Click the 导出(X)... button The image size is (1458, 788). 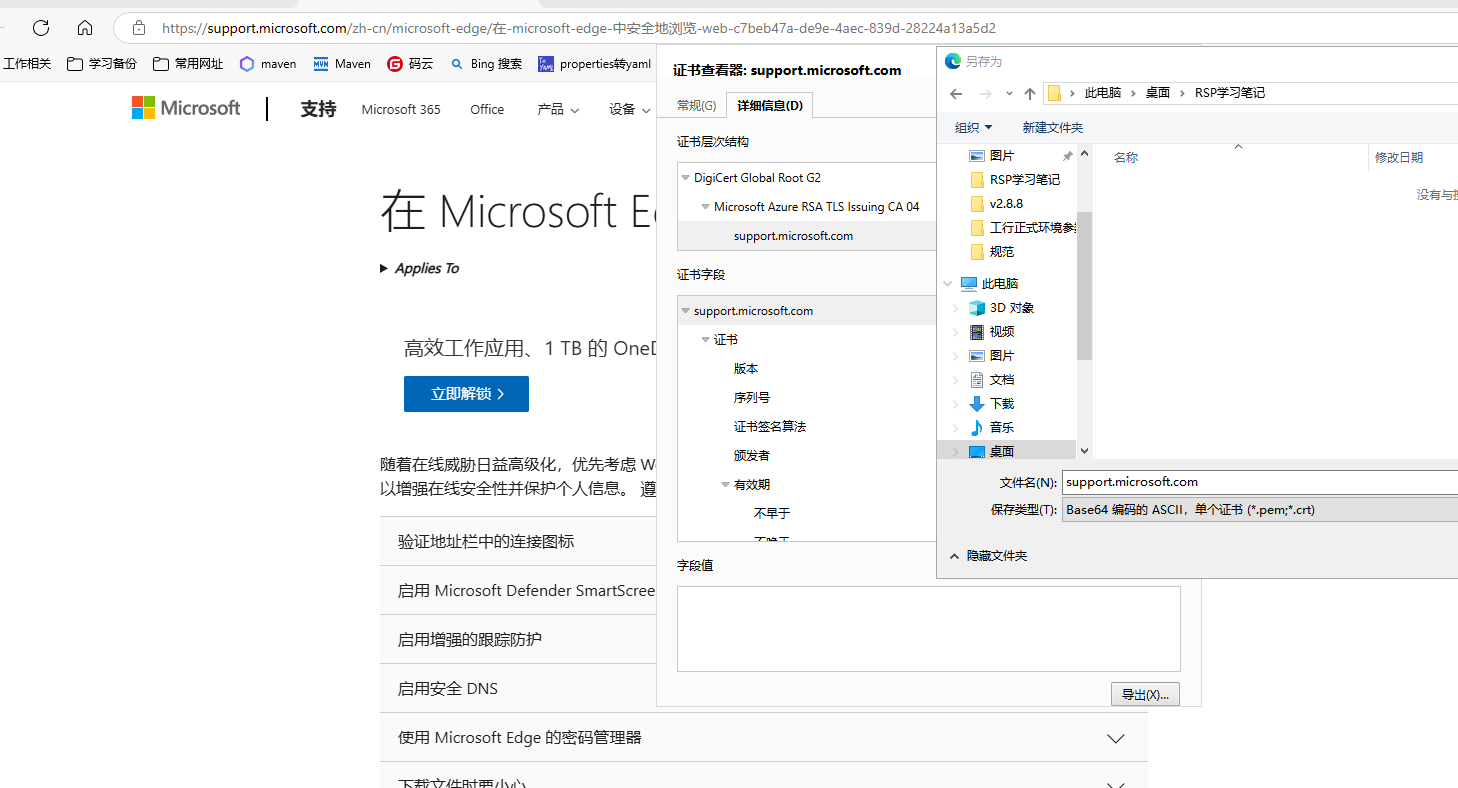(x=1145, y=695)
